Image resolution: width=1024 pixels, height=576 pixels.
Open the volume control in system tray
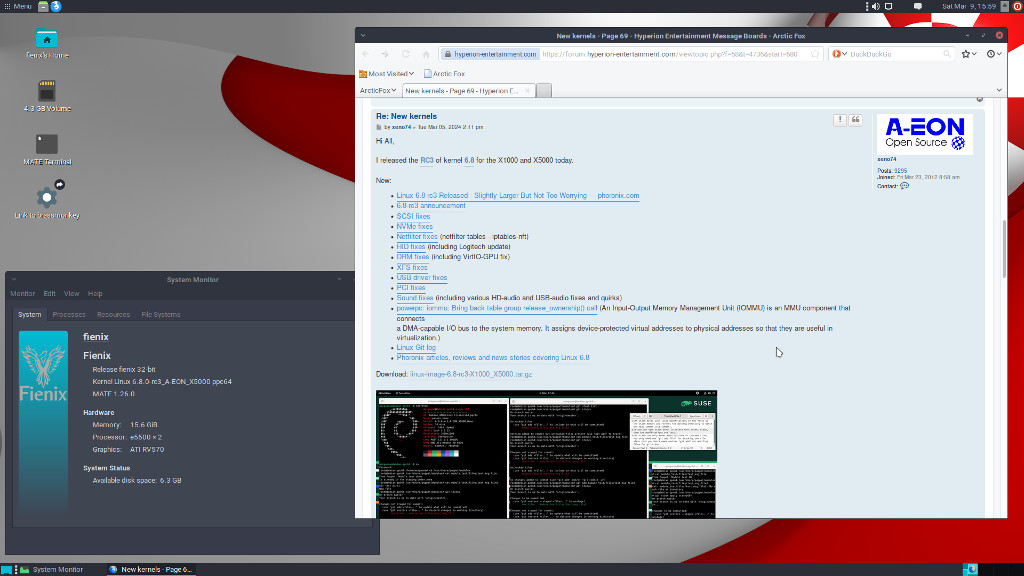click(x=876, y=6)
